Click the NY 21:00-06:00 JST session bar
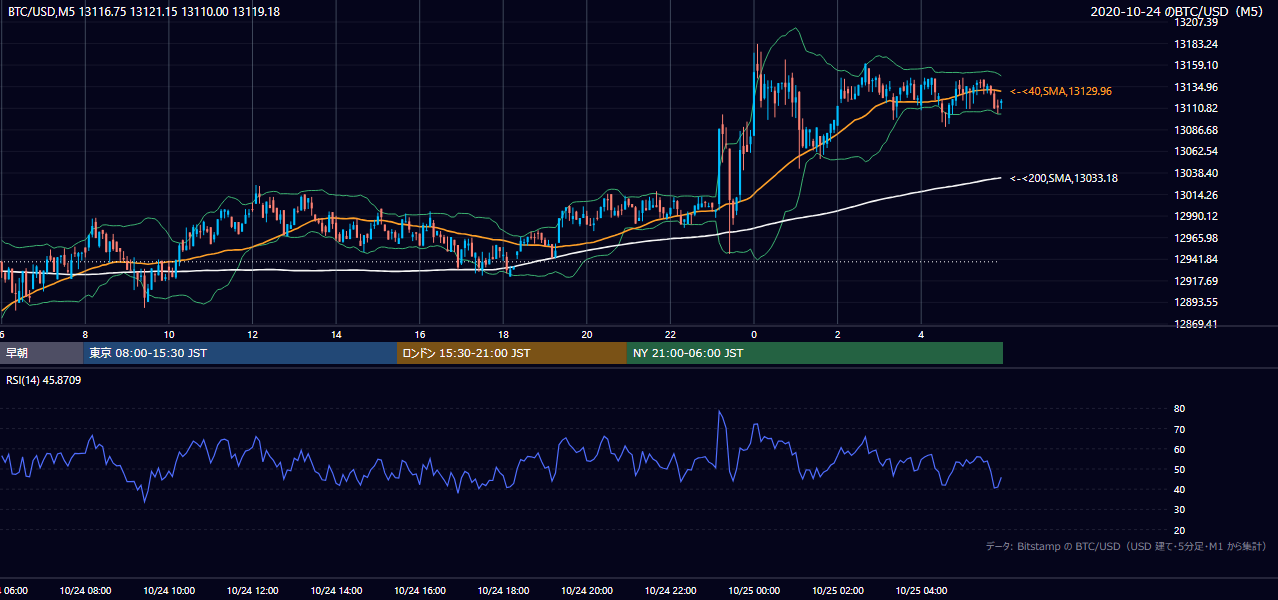Image resolution: width=1278 pixels, height=600 pixels. pyautogui.click(x=815, y=353)
